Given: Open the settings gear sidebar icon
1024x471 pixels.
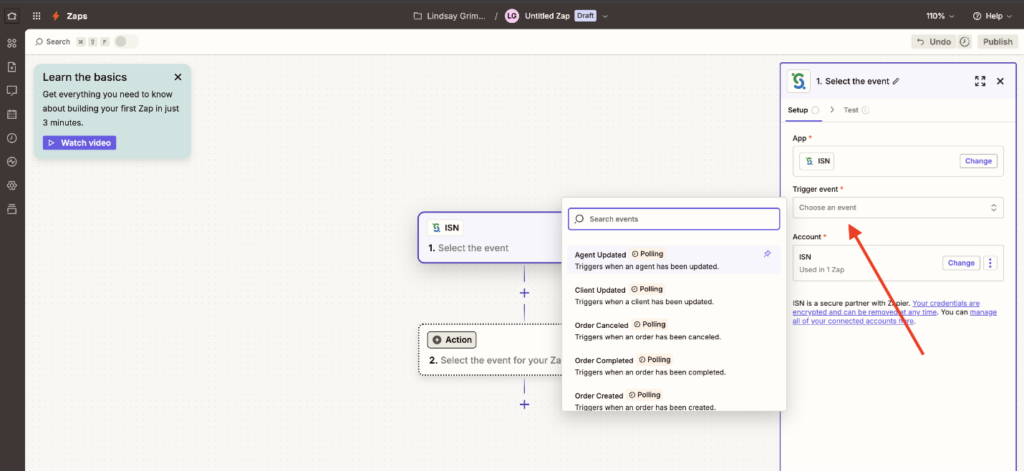Looking at the screenshot, I should click(x=12, y=186).
